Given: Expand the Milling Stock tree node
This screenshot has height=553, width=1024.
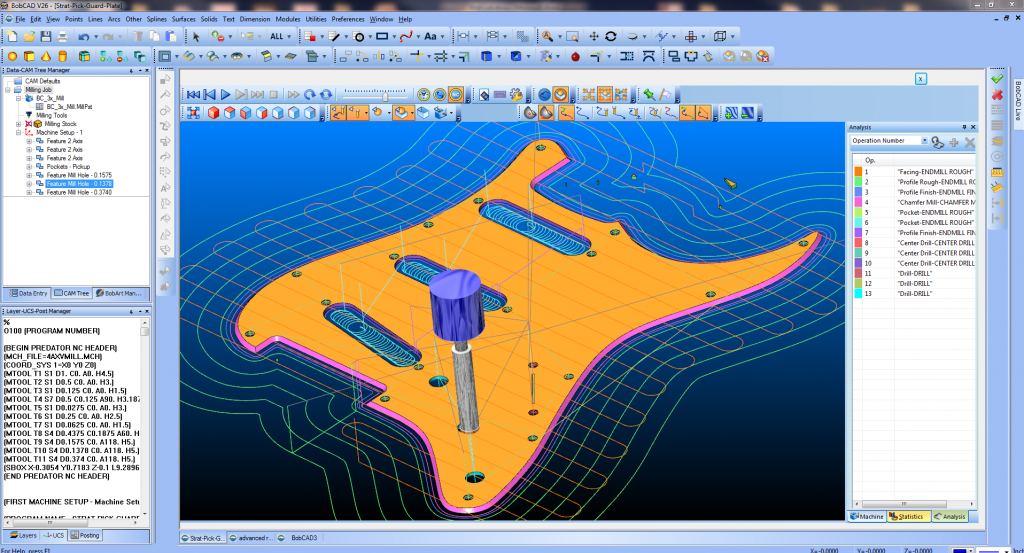Looking at the screenshot, I should coord(19,124).
